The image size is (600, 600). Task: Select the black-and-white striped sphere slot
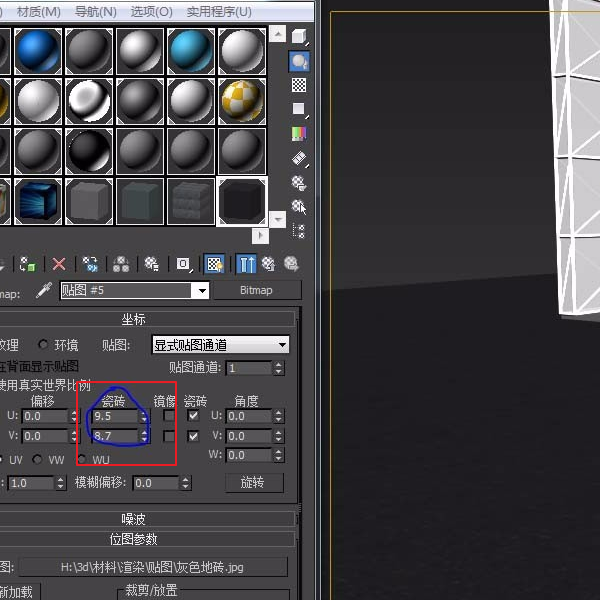coord(89,101)
